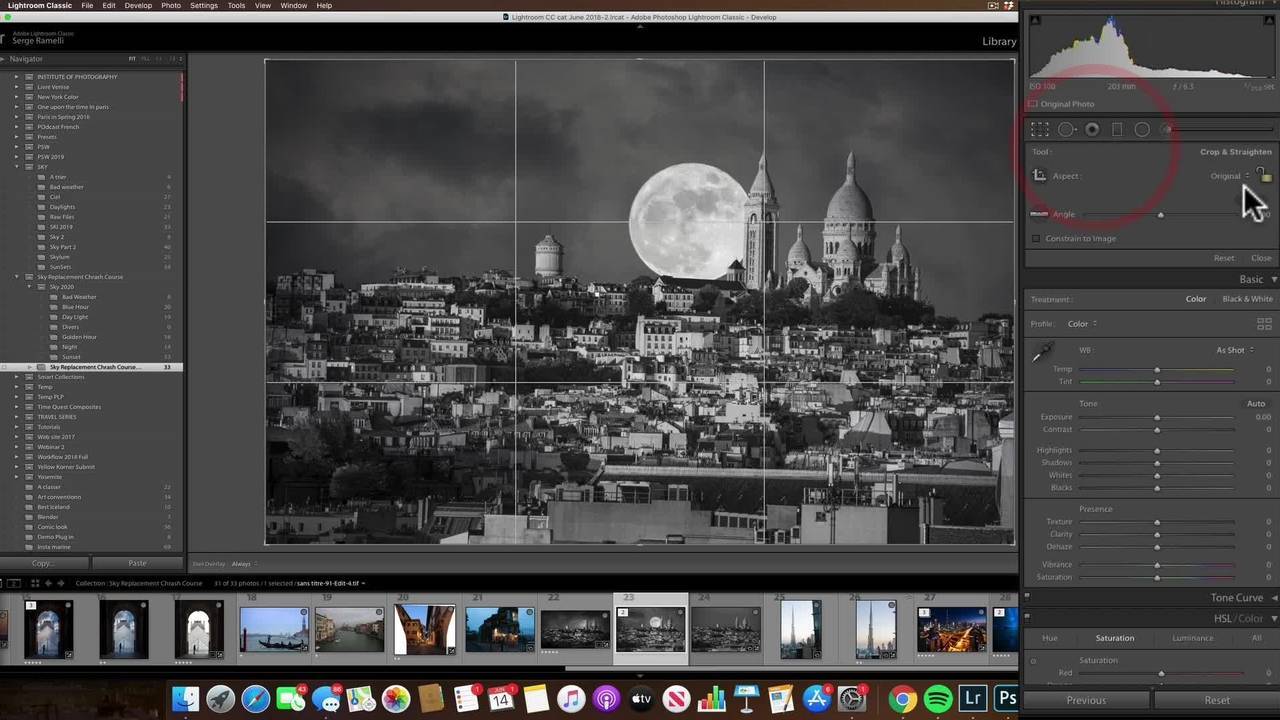Open the Photos app in the Dock

click(x=396, y=699)
